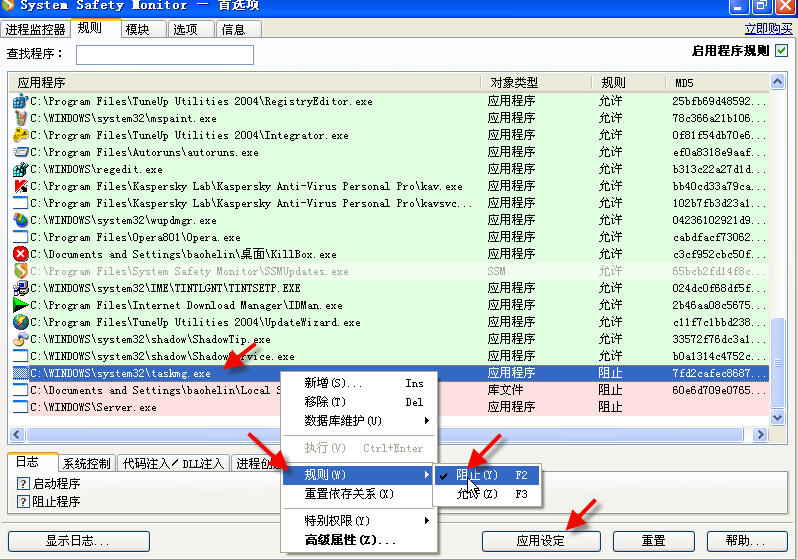Click the ShadowService.exe row icon
The height and width of the screenshot is (560, 798).
tap(20, 356)
